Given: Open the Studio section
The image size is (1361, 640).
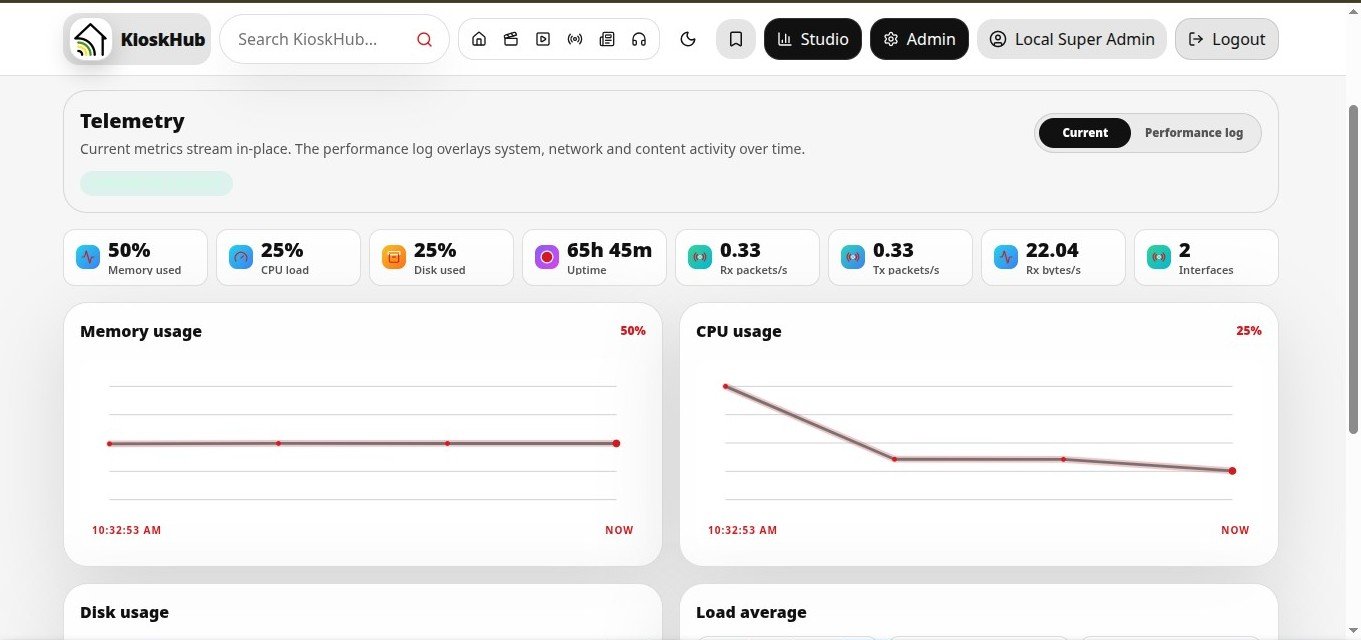Looking at the screenshot, I should pyautogui.click(x=813, y=39).
